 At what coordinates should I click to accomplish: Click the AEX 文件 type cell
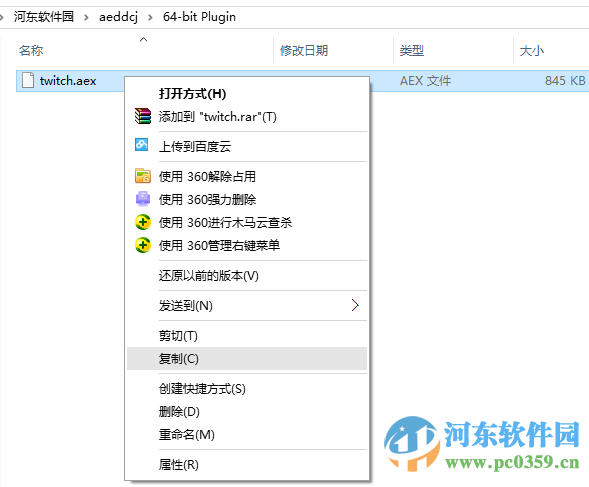click(425, 81)
